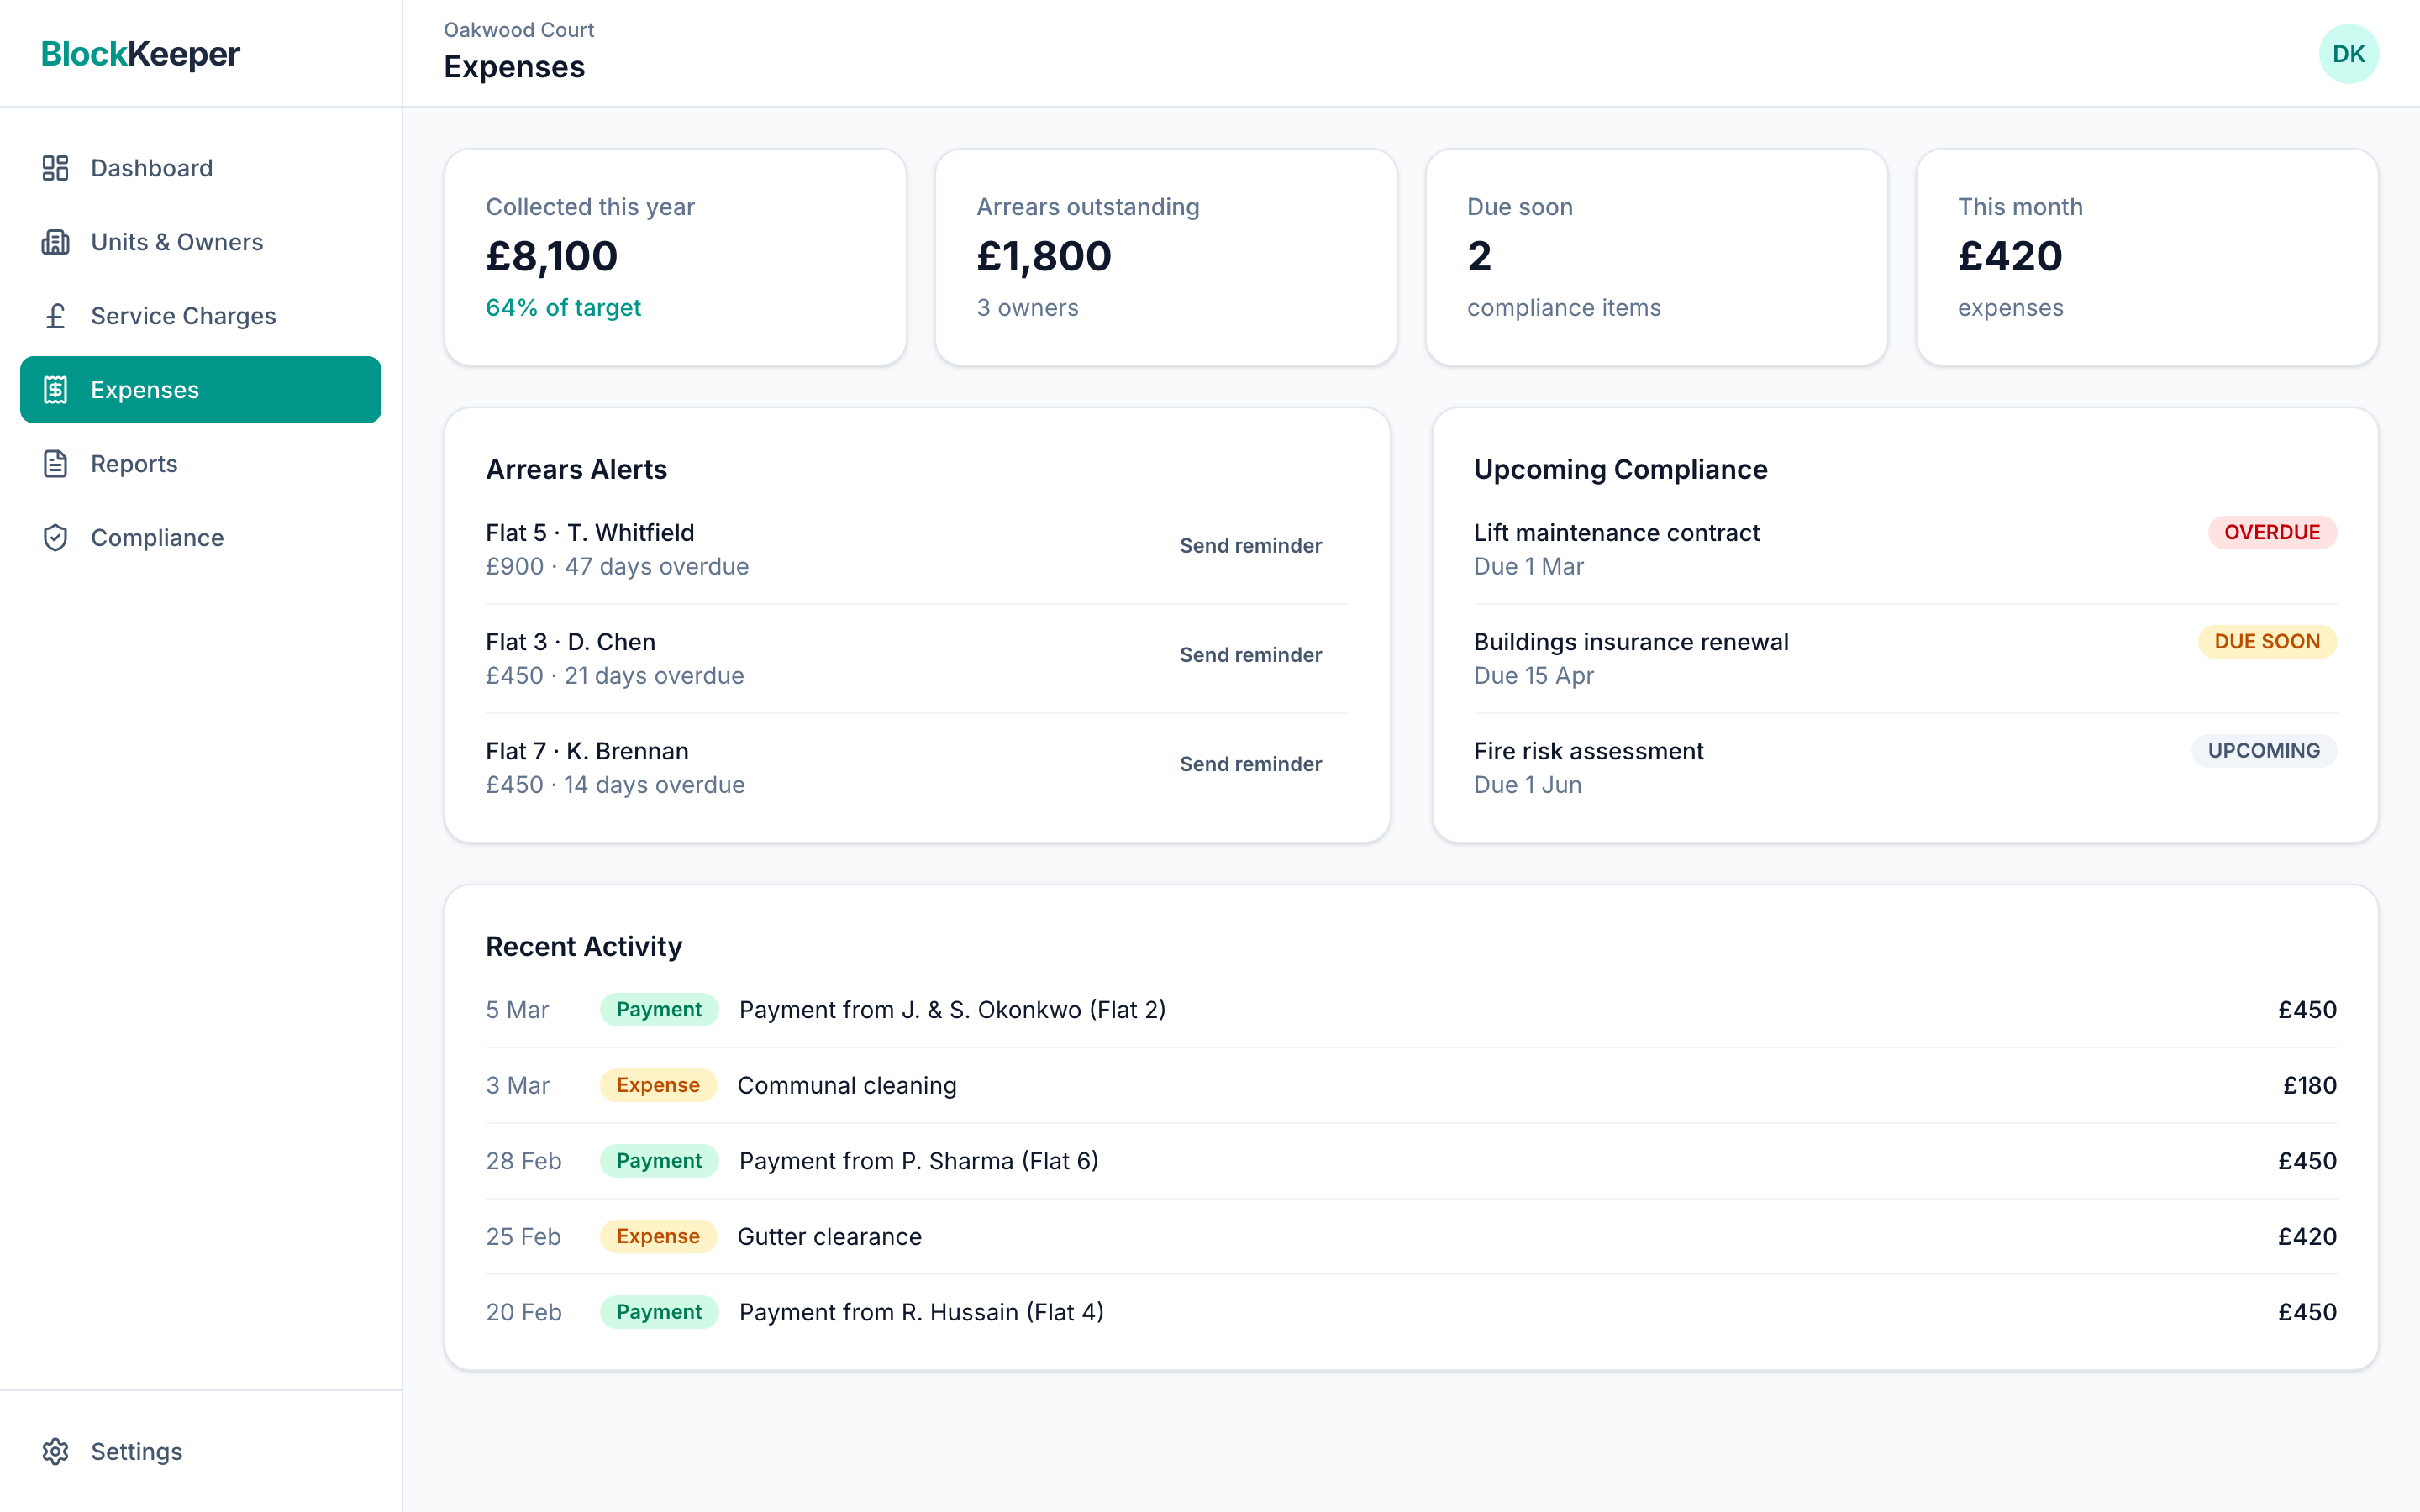Click the Settings gear icon
This screenshot has width=2420, height=1512.
tap(55, 1451)
